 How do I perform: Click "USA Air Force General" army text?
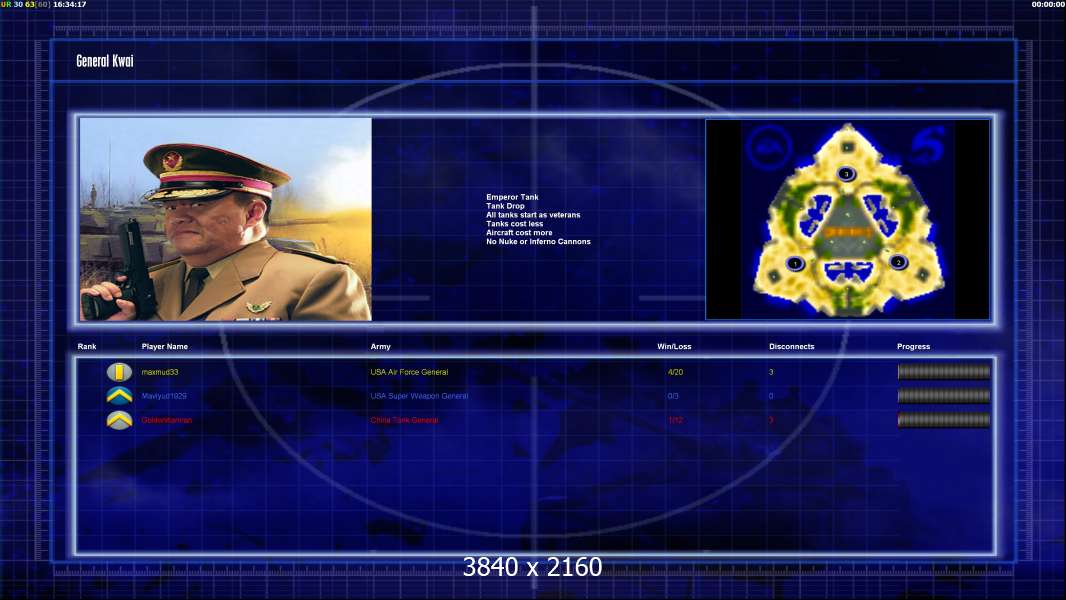[409, 372]
